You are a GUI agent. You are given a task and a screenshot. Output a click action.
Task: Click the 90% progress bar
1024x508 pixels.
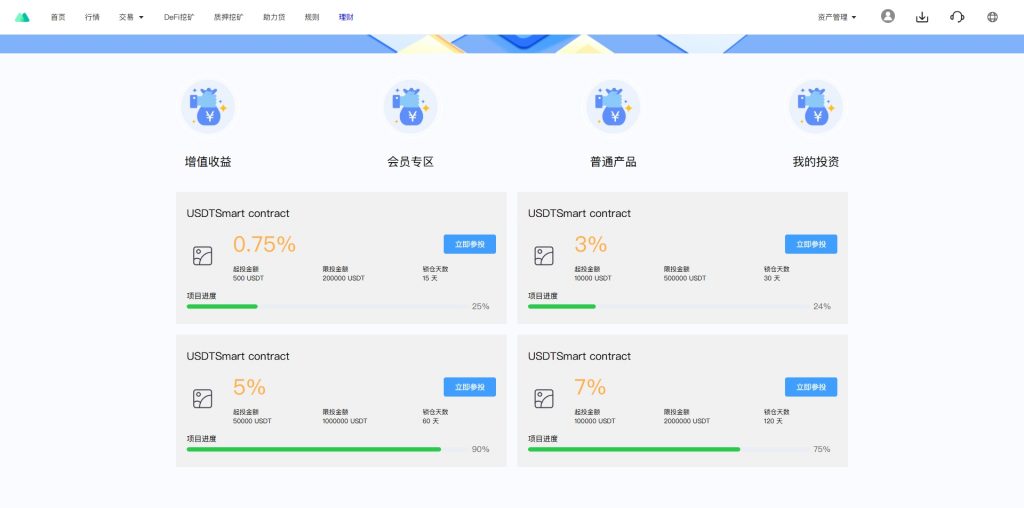(328, 449)
